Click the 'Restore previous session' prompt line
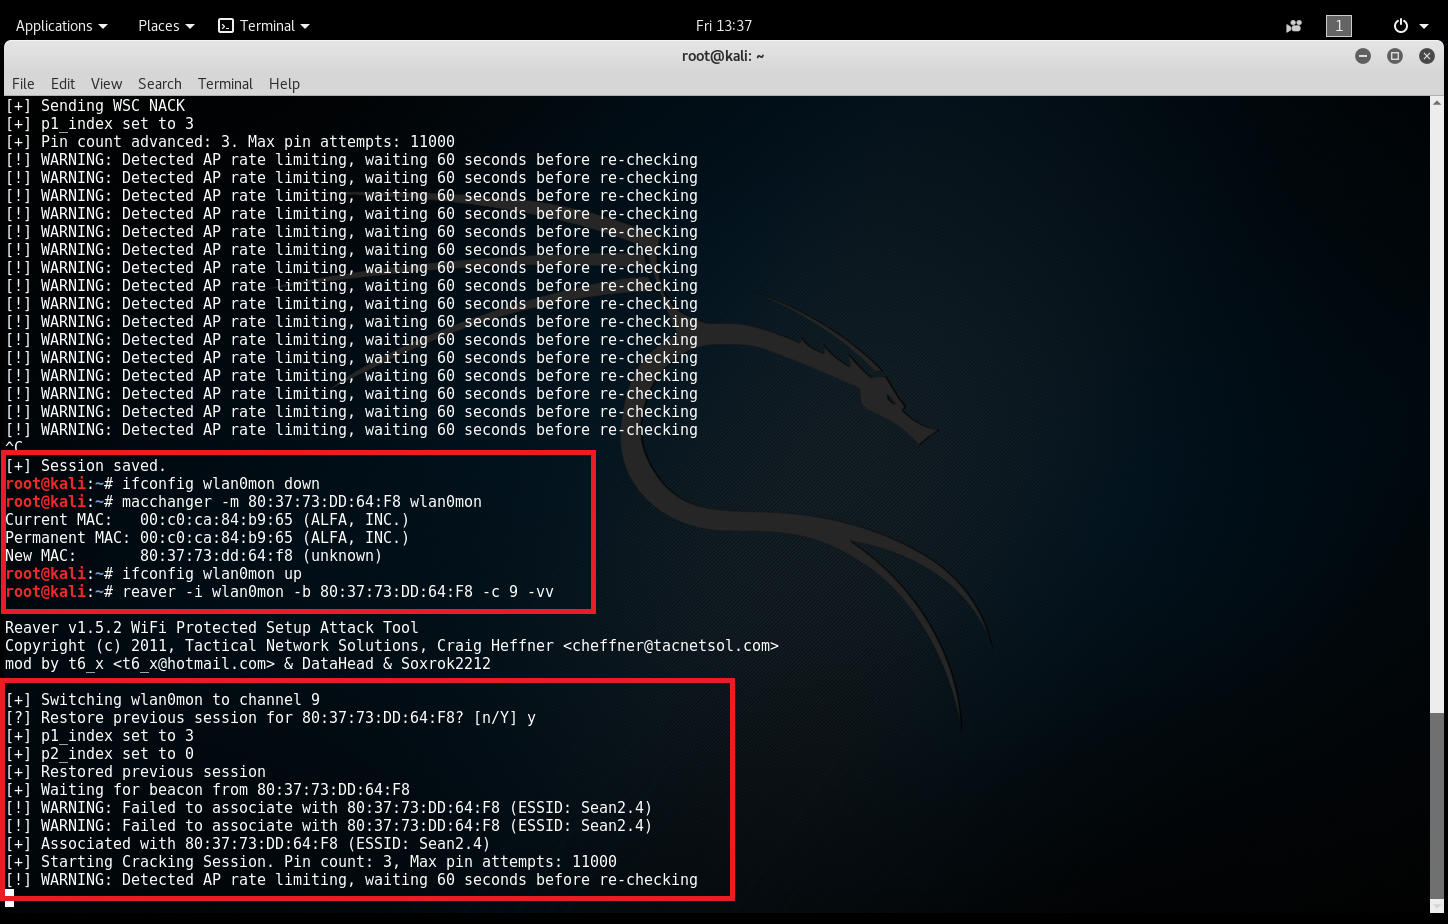The height and width of the screenshot is (924, 1448). [x=270, y=718]
